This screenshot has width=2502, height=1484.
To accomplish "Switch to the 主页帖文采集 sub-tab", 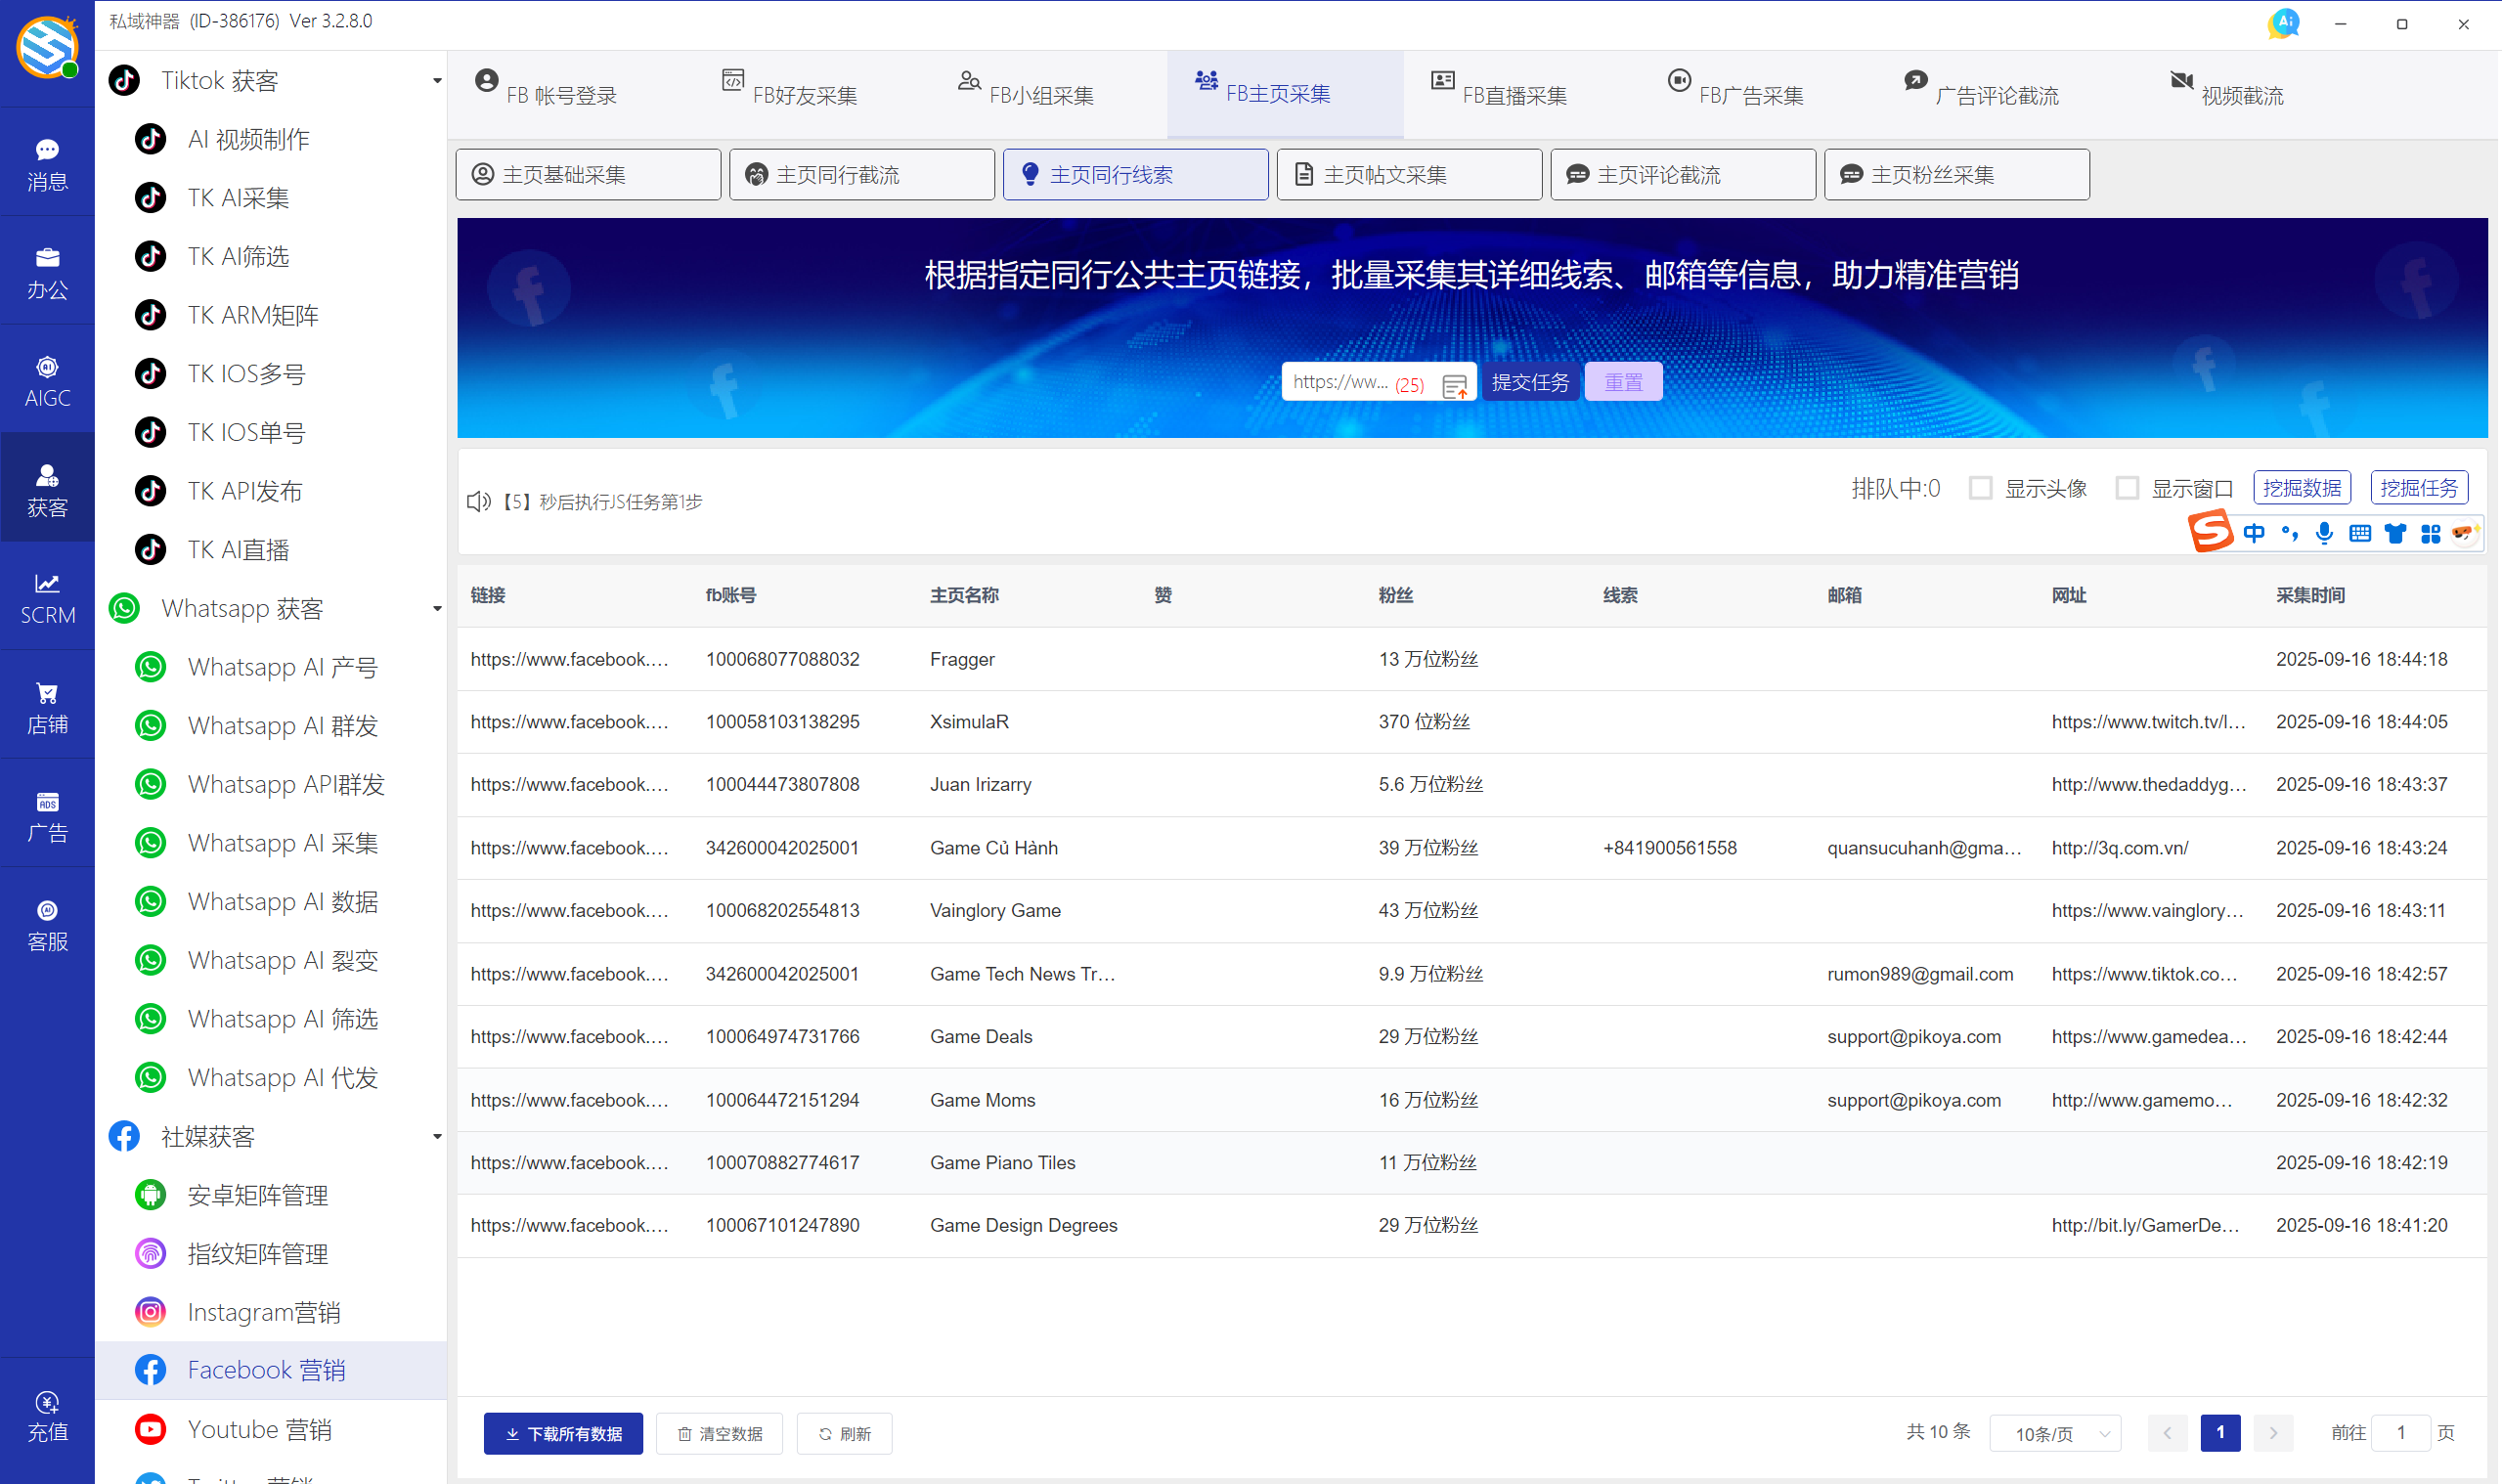I will click(1408, 173).
